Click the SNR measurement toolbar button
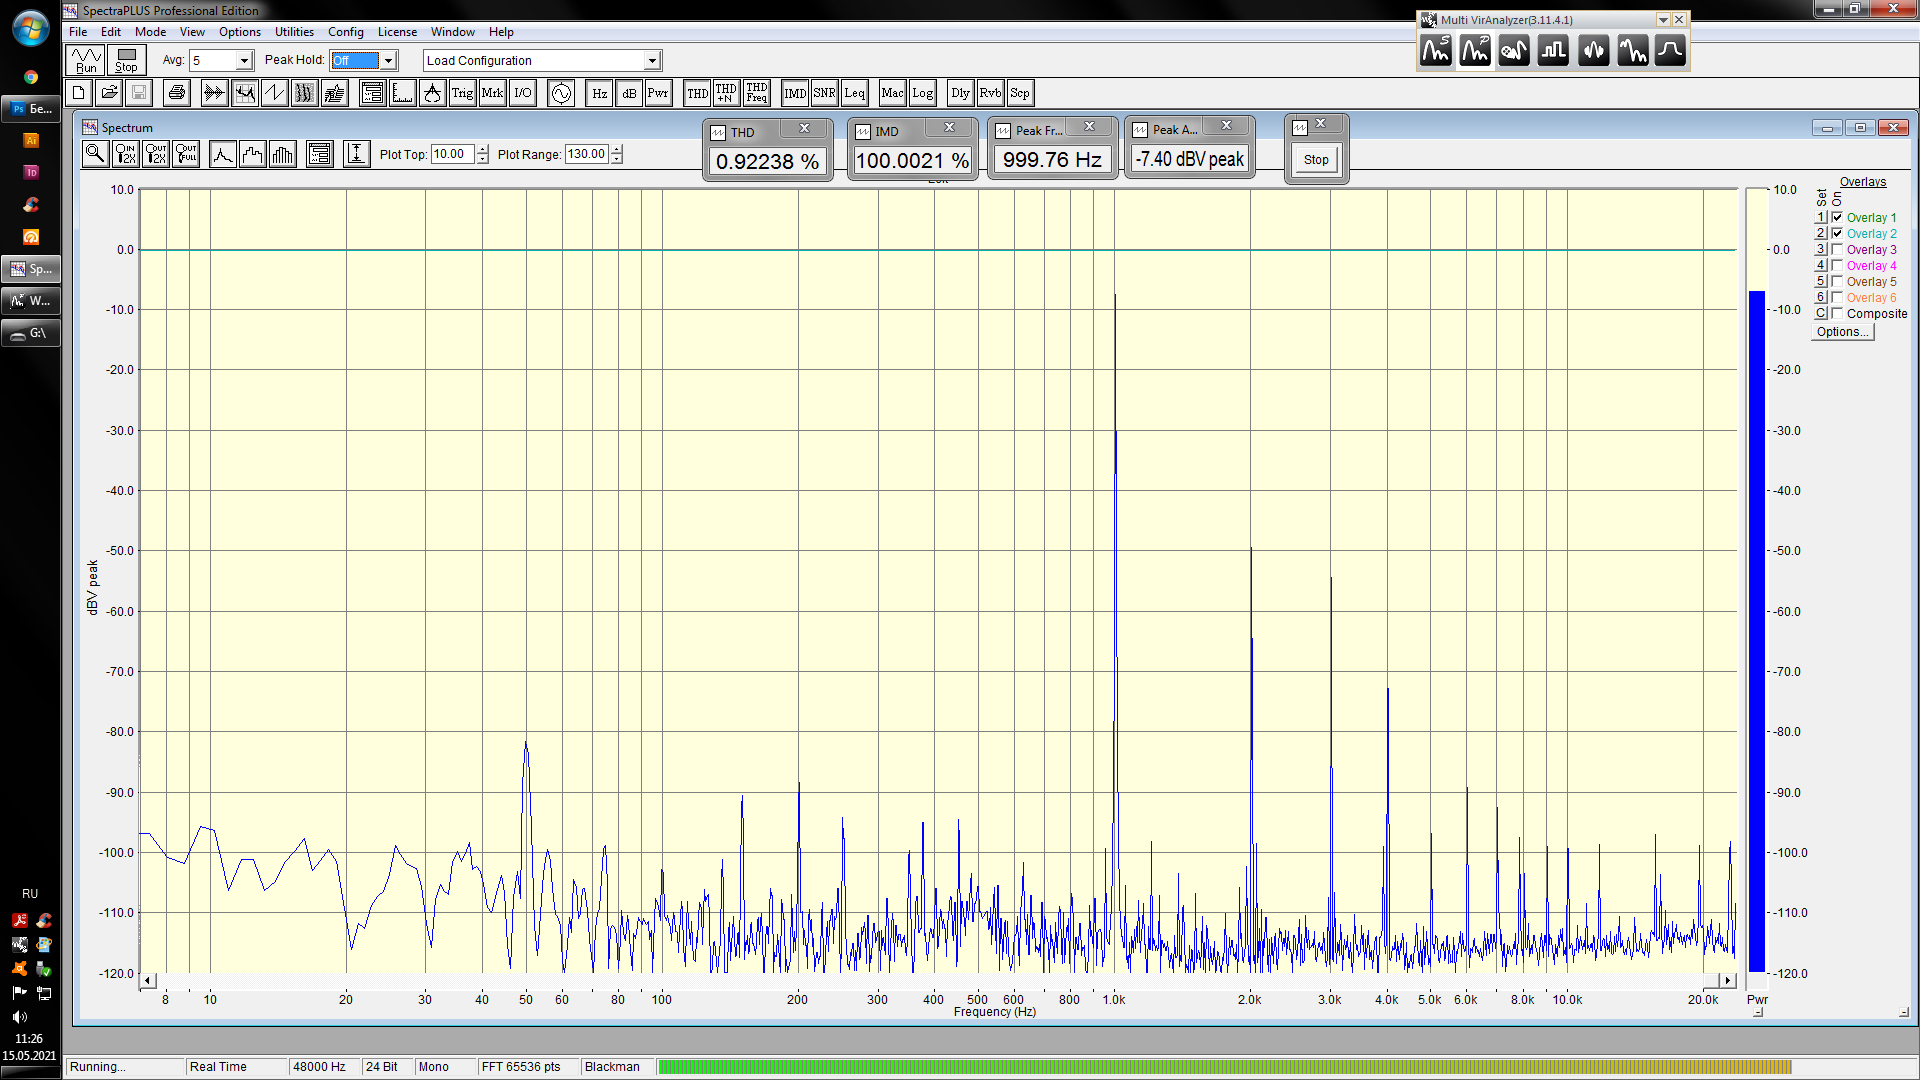This screenshot has width=1920, height=1080. pos(824,93)
